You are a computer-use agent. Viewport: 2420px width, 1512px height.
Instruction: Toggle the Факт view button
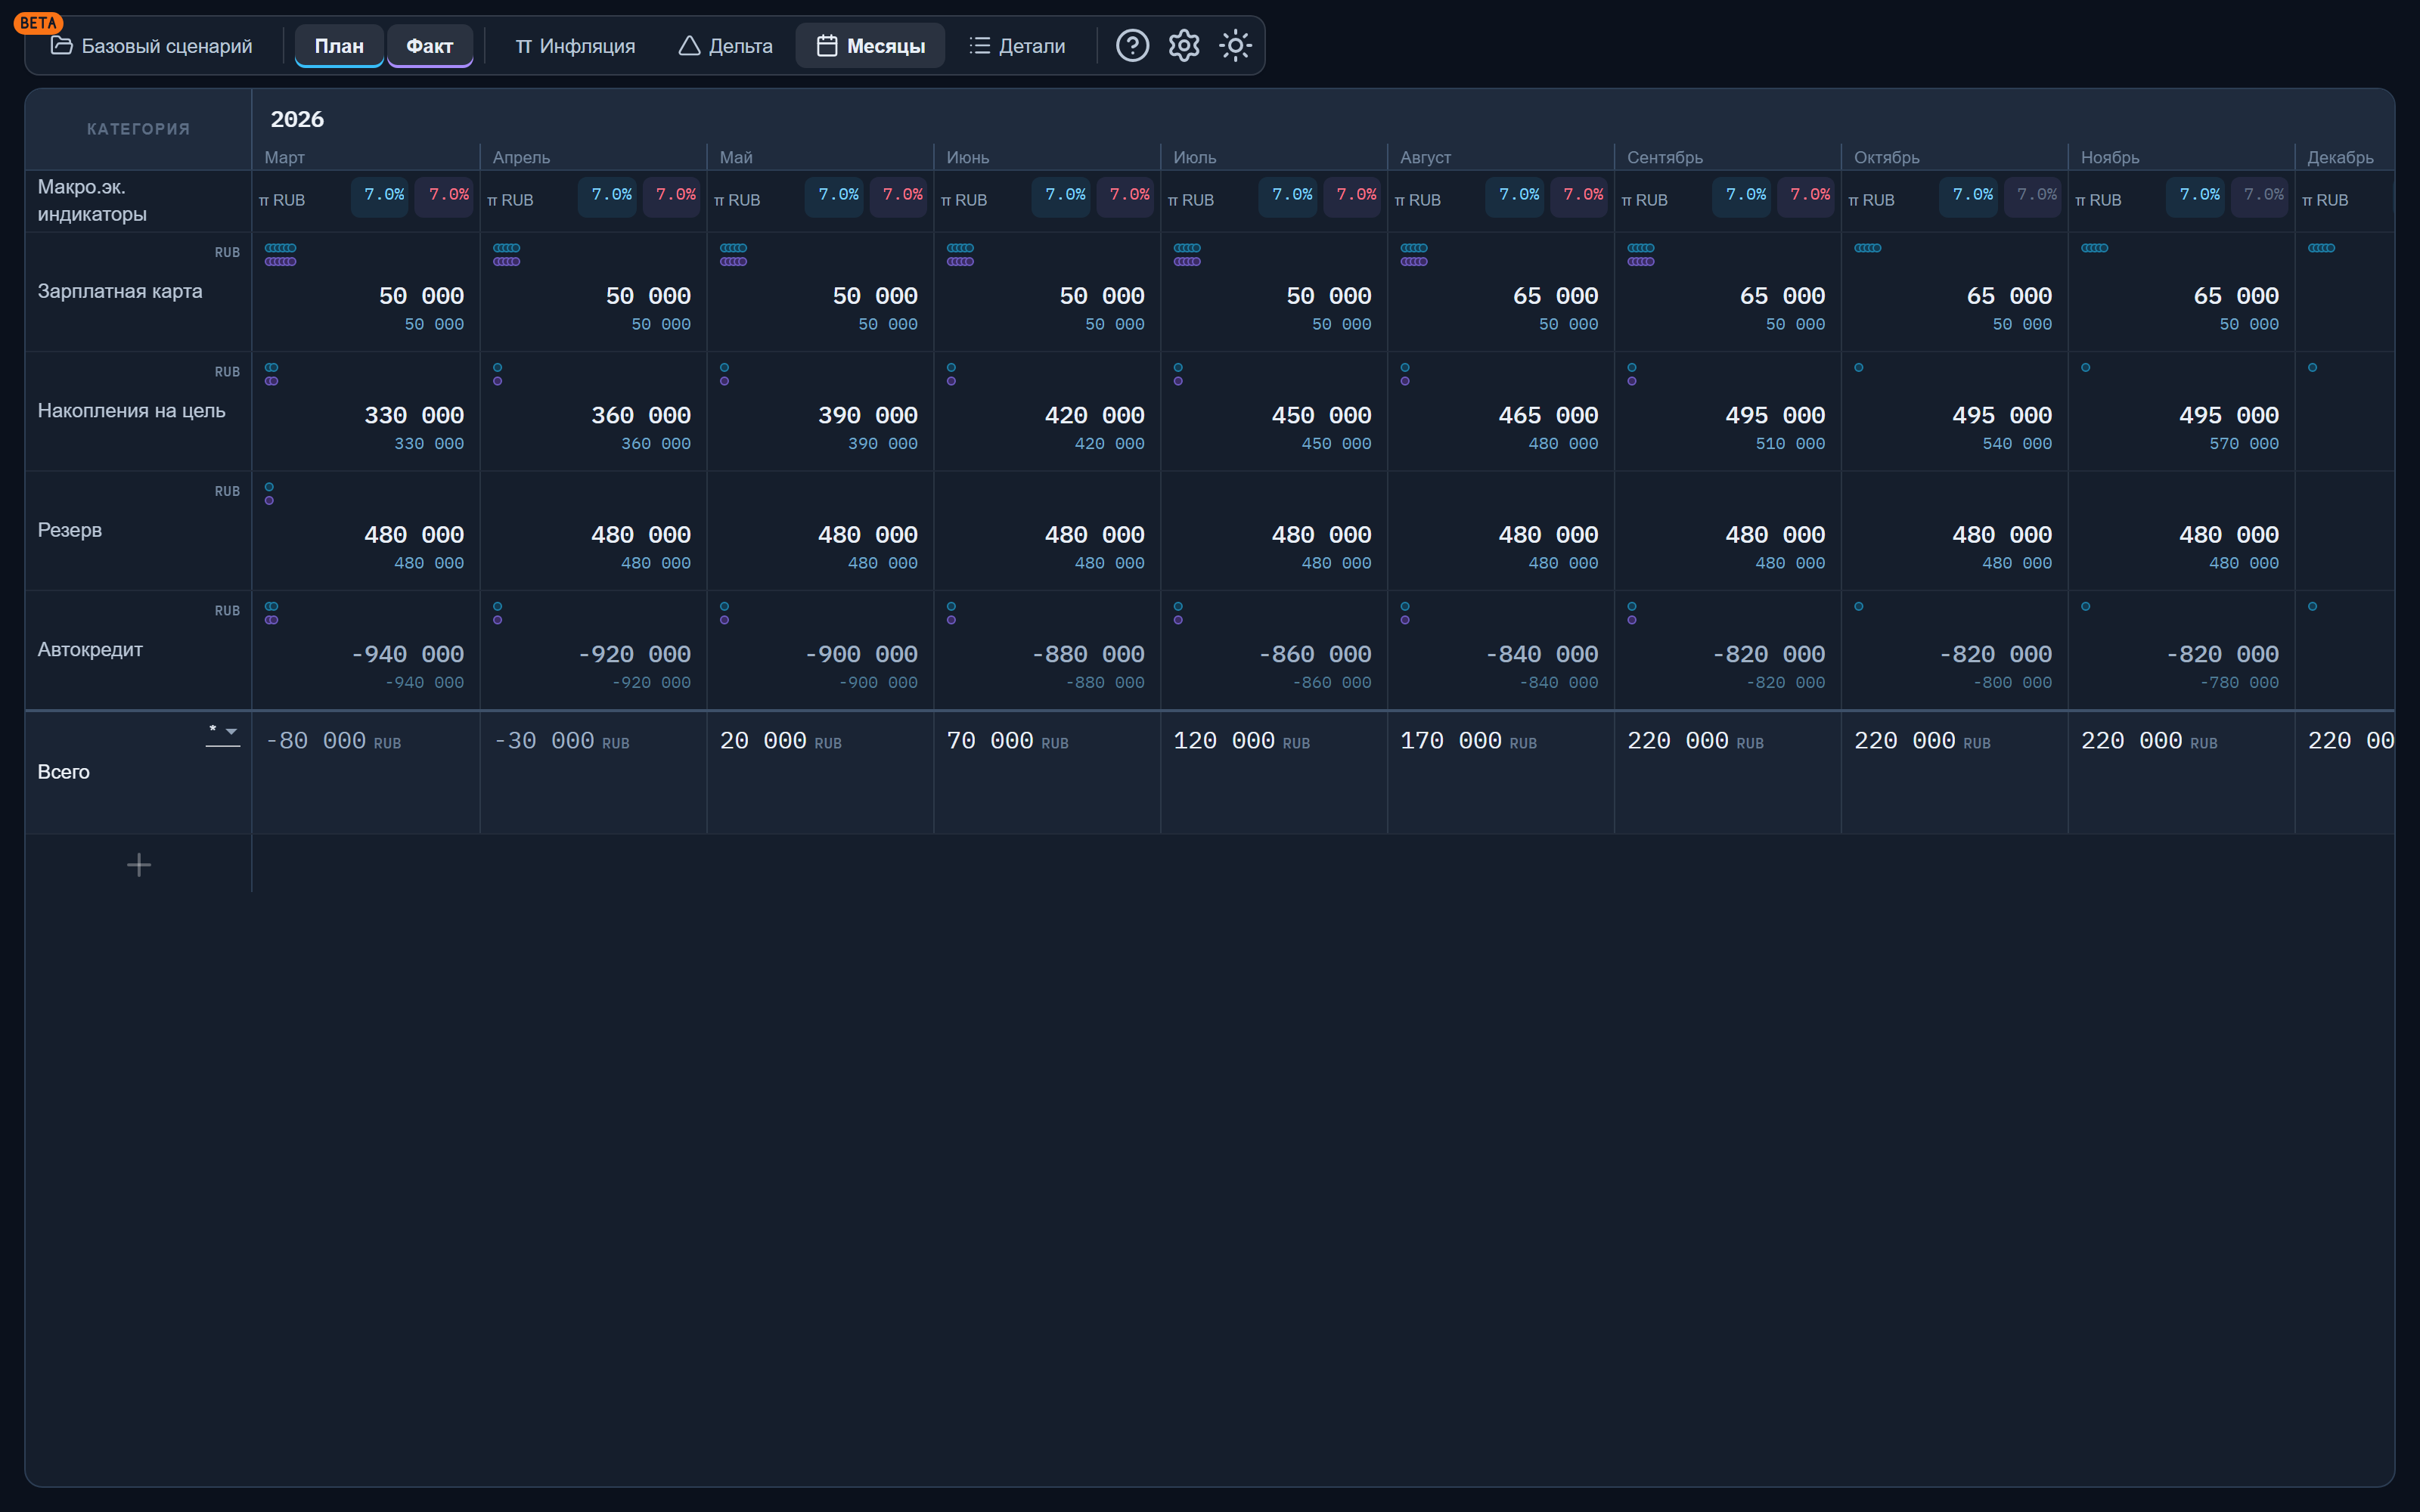pyautogui.click(x=430, y=46)
